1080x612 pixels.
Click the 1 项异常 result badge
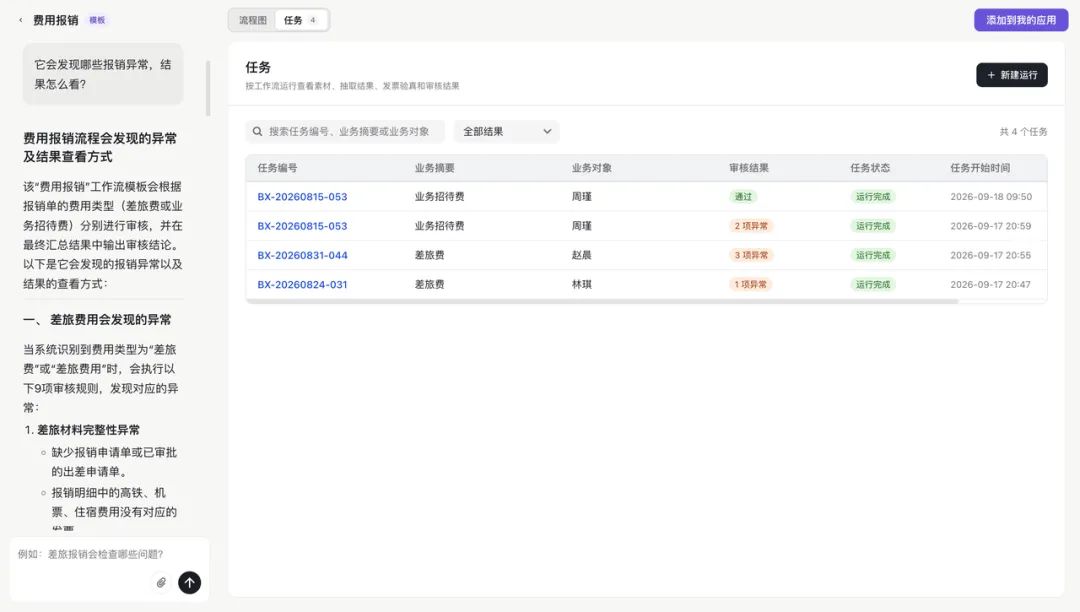click(x=750, y=284)
